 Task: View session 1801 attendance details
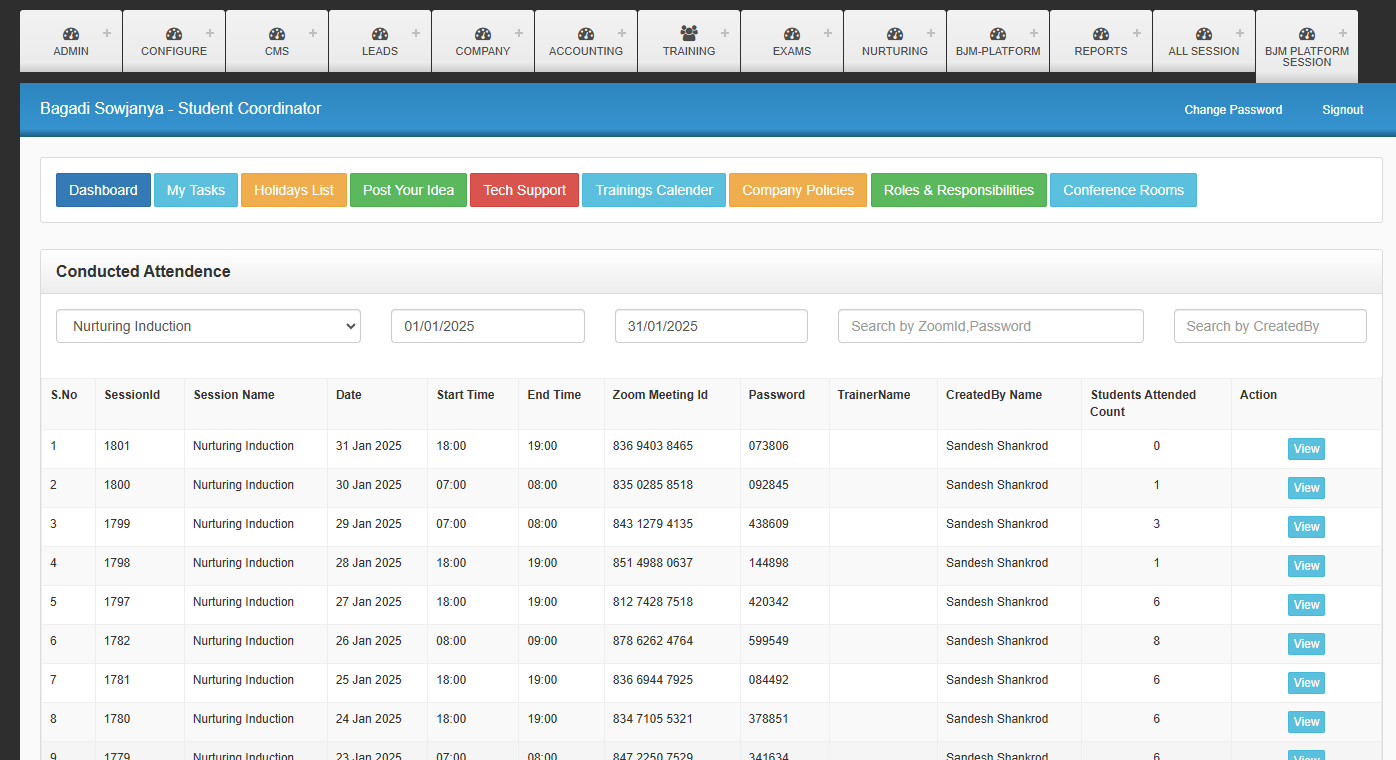(x=1306, y=449)
